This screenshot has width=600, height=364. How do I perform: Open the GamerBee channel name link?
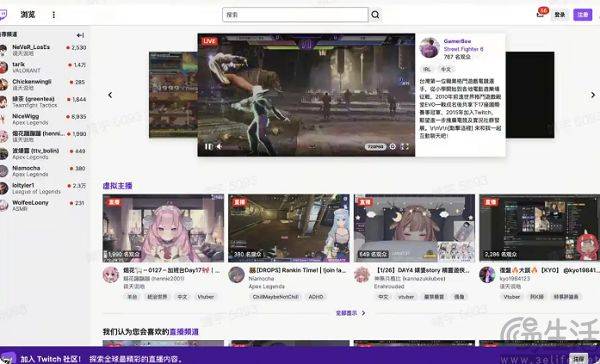pos(457,41)
